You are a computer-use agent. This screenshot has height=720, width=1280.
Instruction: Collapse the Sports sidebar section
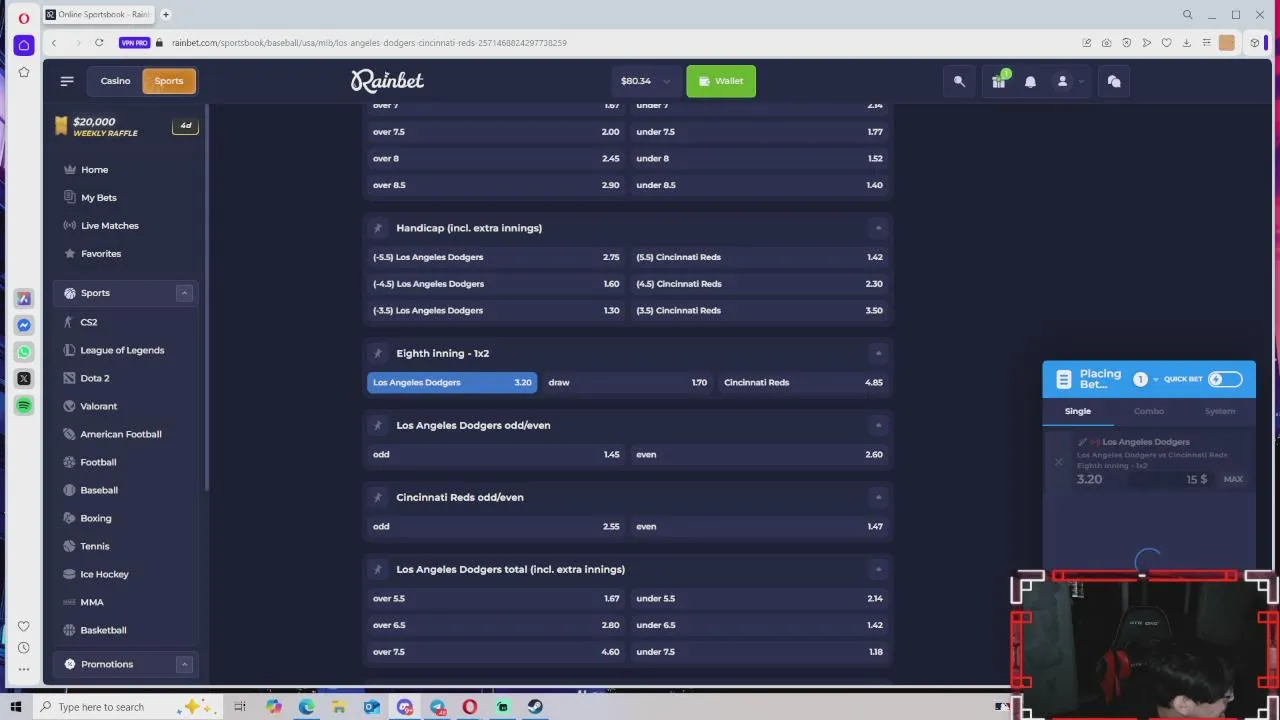184,293
